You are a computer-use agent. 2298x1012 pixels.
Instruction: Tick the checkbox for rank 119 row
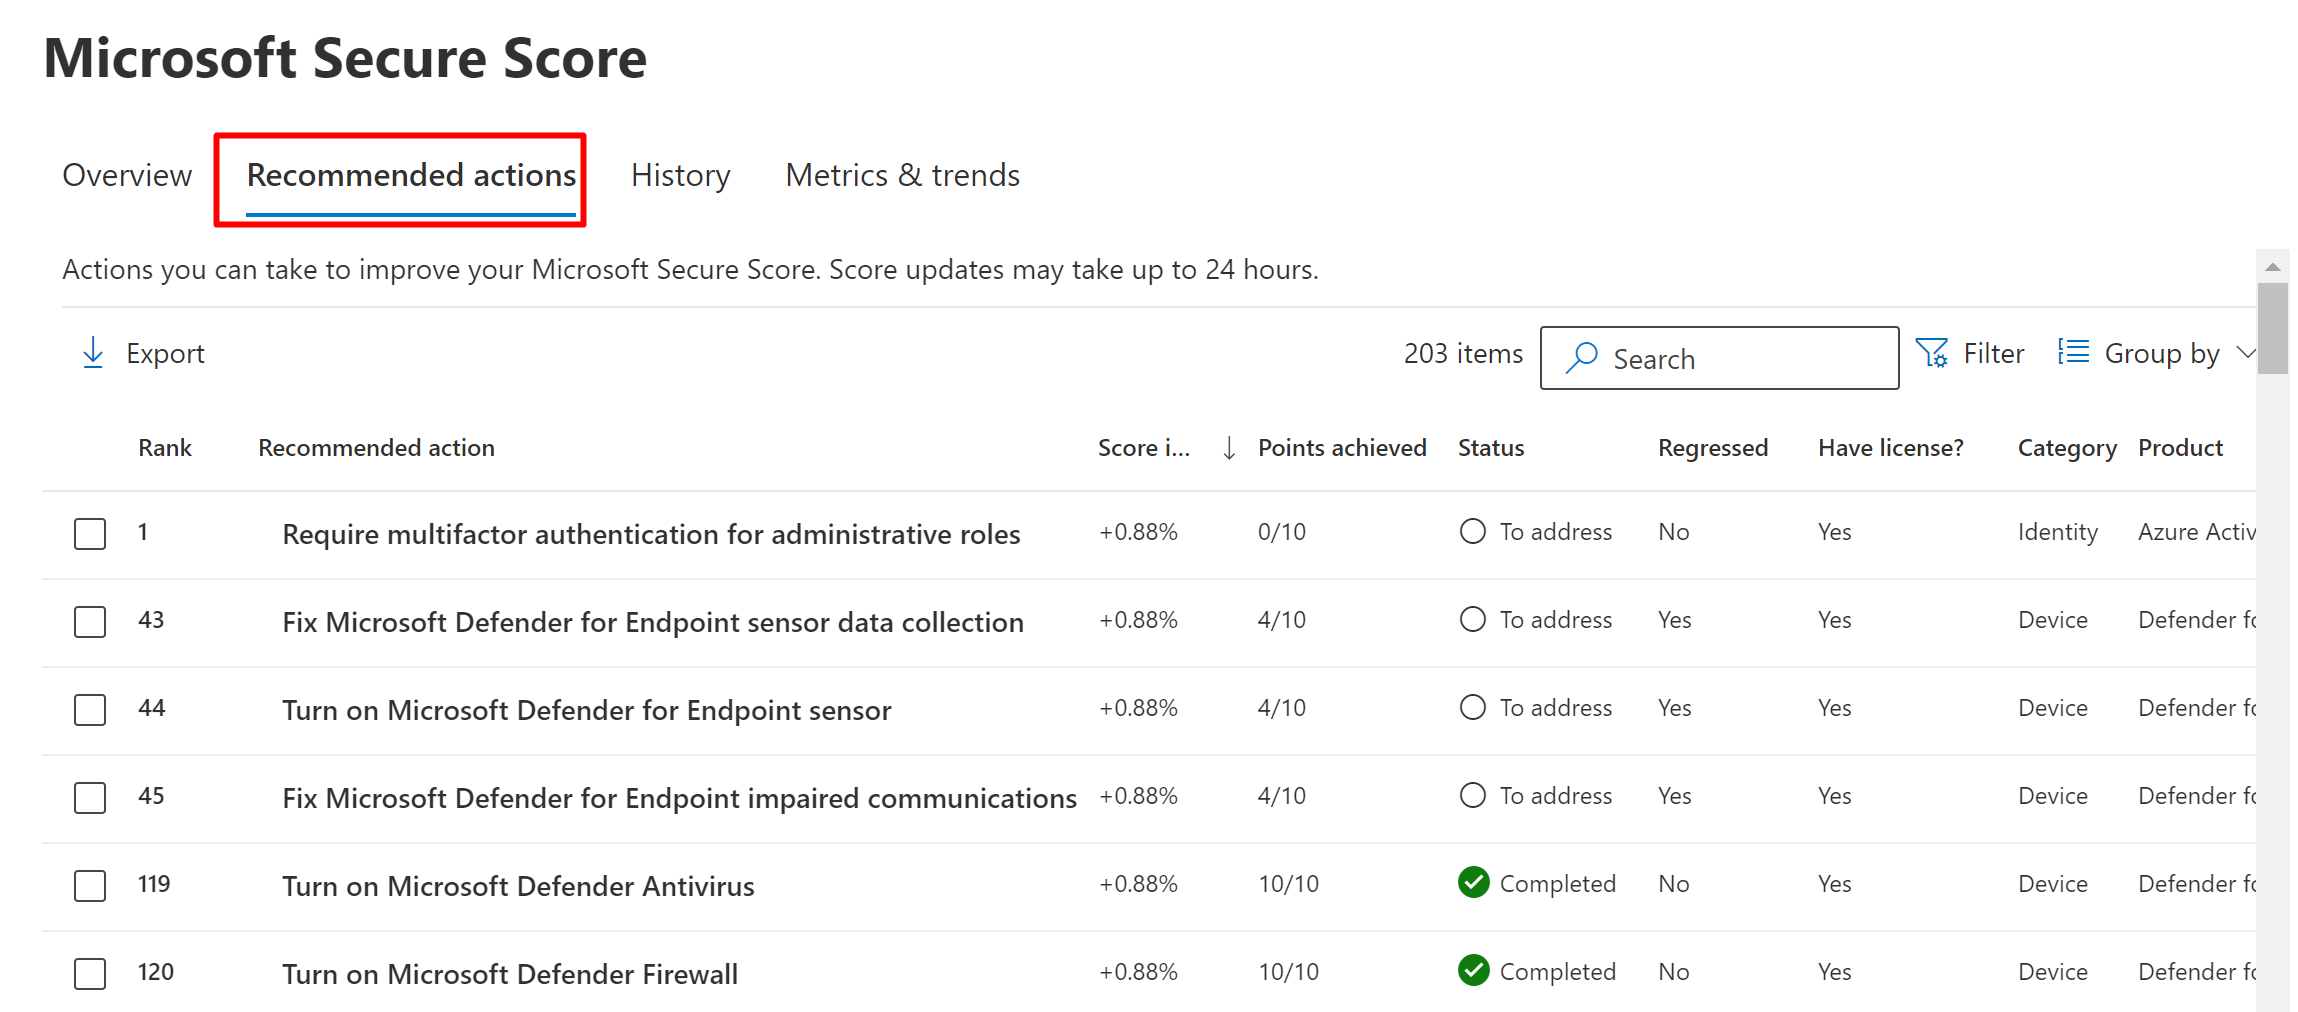[90, 885]
